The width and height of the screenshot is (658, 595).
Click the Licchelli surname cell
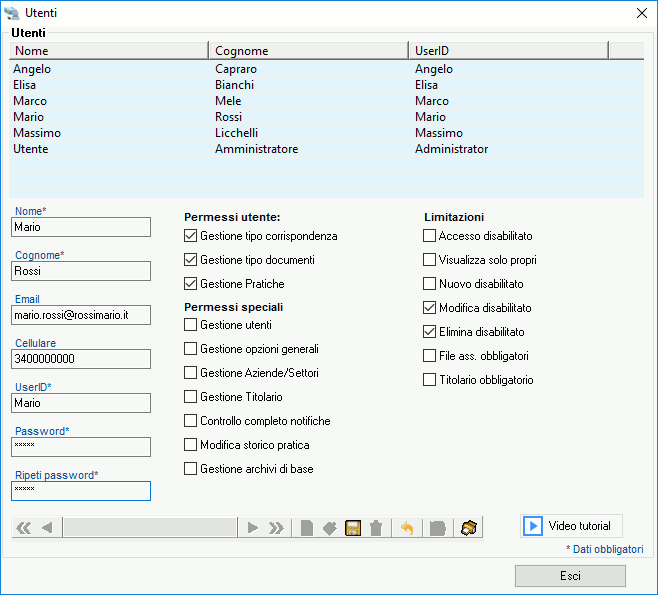tap(236, 133)
